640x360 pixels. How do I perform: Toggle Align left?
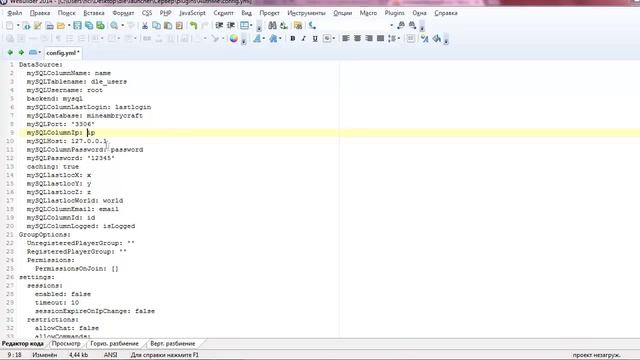pyautogui.click(x=346, y=38)
